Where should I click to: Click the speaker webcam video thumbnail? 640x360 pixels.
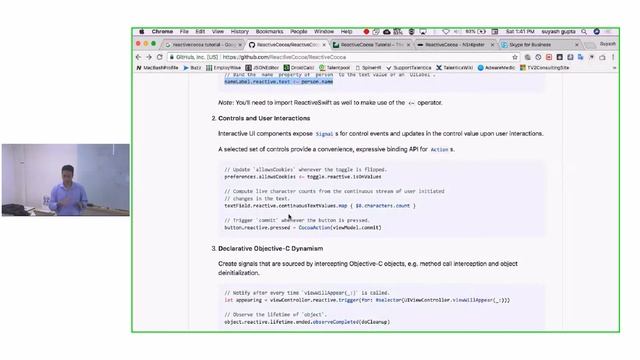66,180
